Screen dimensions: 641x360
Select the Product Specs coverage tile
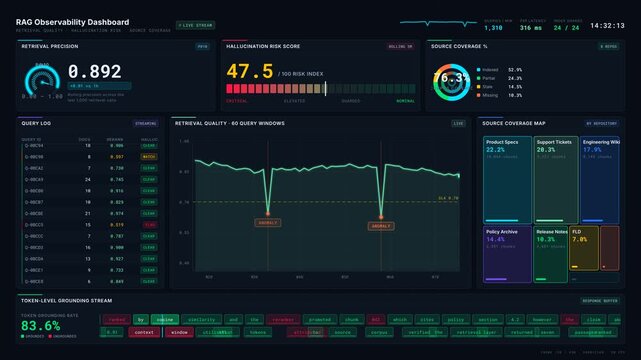click(x=507, y=180)
